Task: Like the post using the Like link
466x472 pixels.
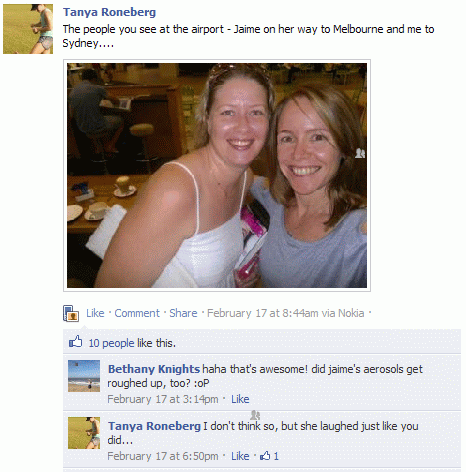Action: pos(95,313)
